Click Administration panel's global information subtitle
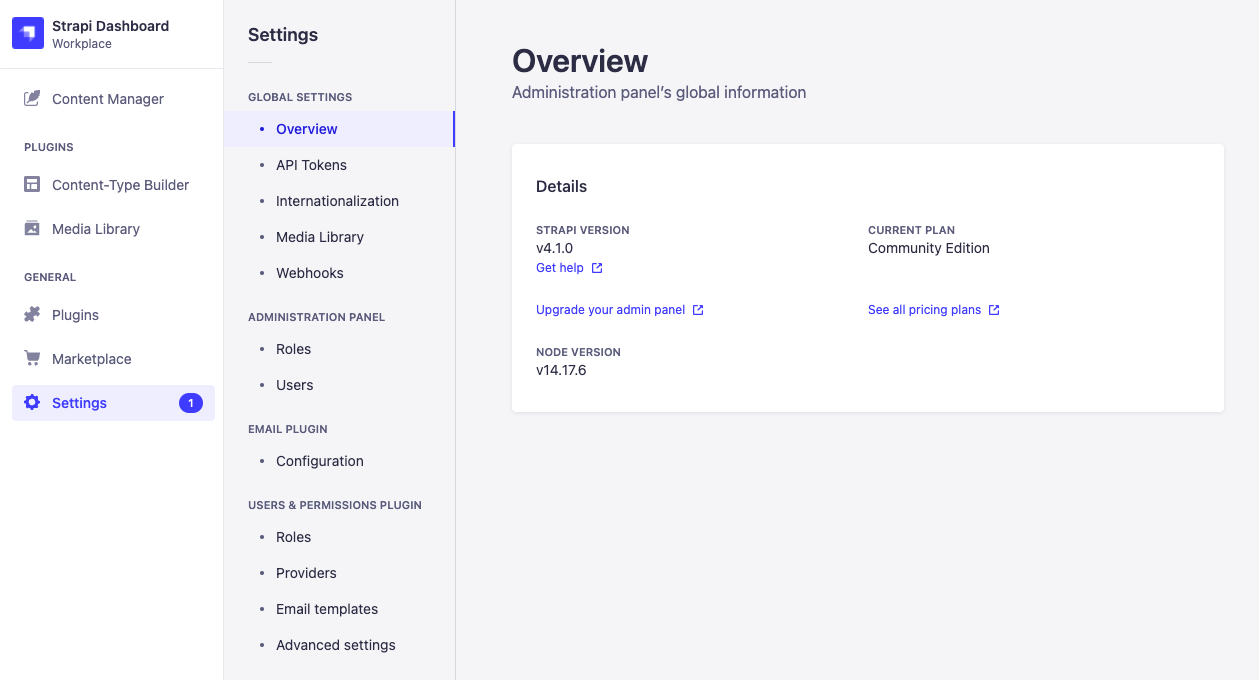The image size is (1259, 680). (x=659, y=92)
